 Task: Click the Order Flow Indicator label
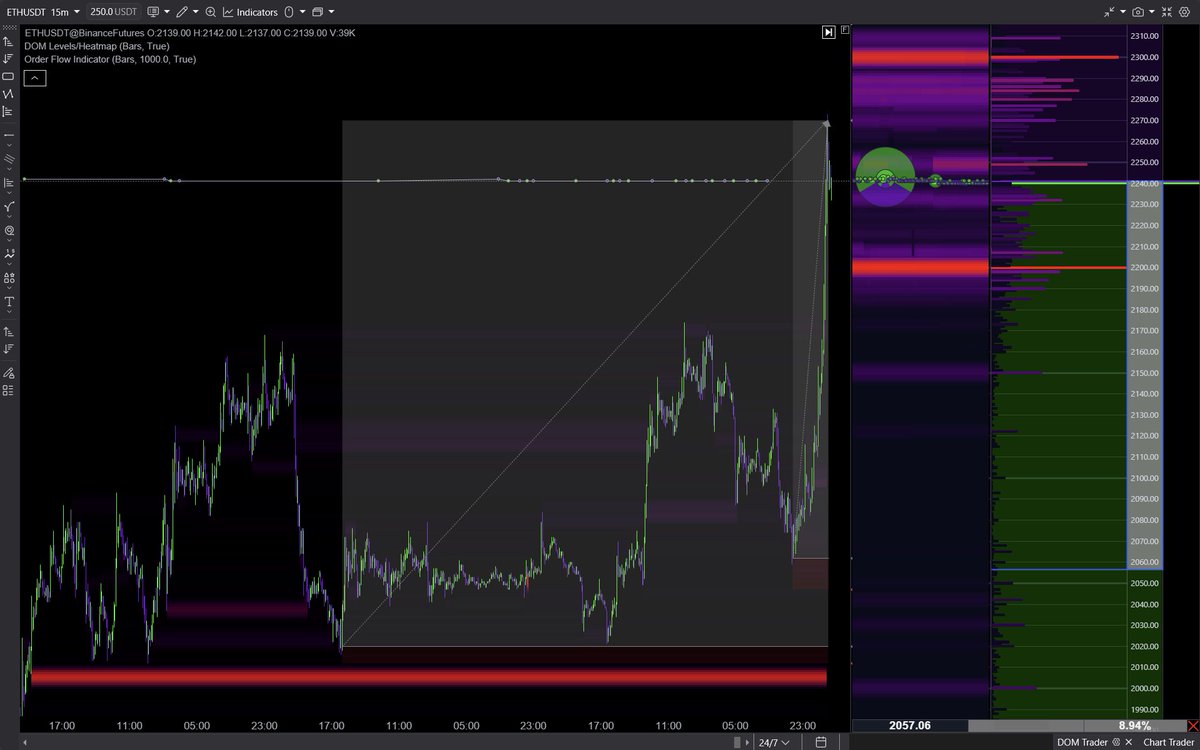110,59
